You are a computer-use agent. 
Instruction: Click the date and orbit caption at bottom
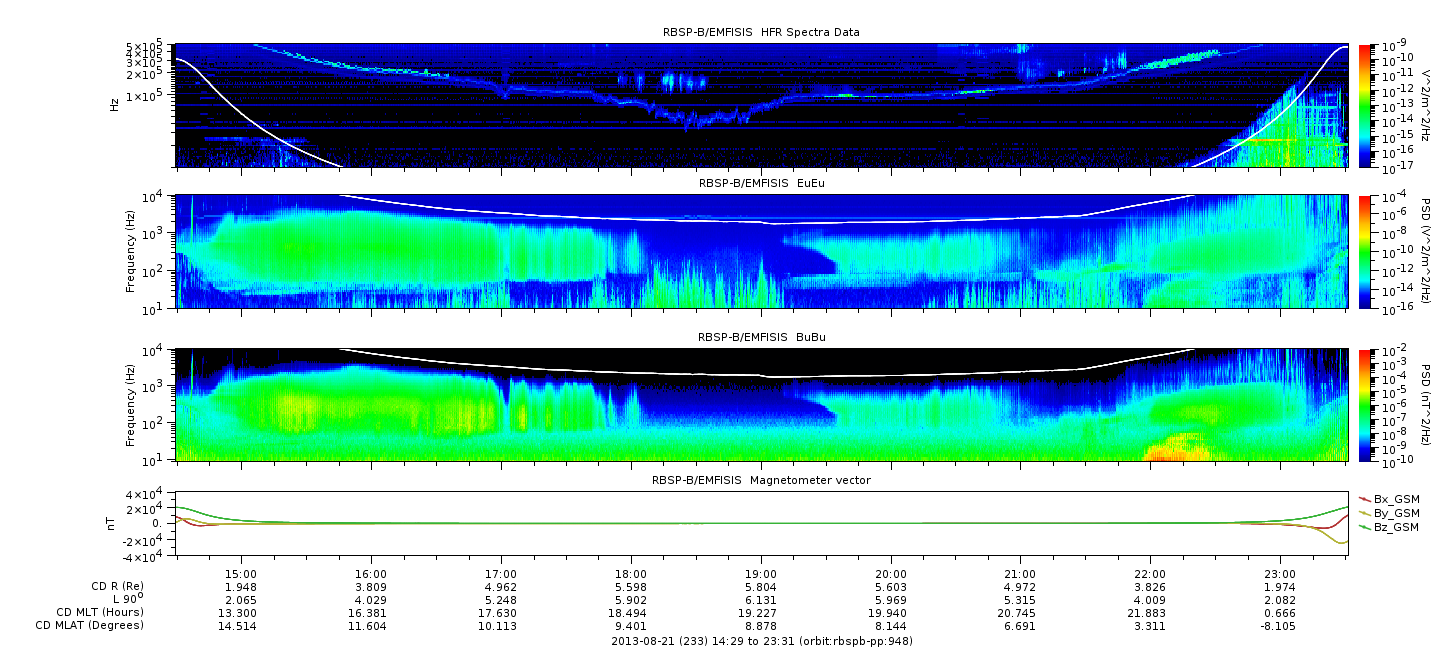click(761, 641)
